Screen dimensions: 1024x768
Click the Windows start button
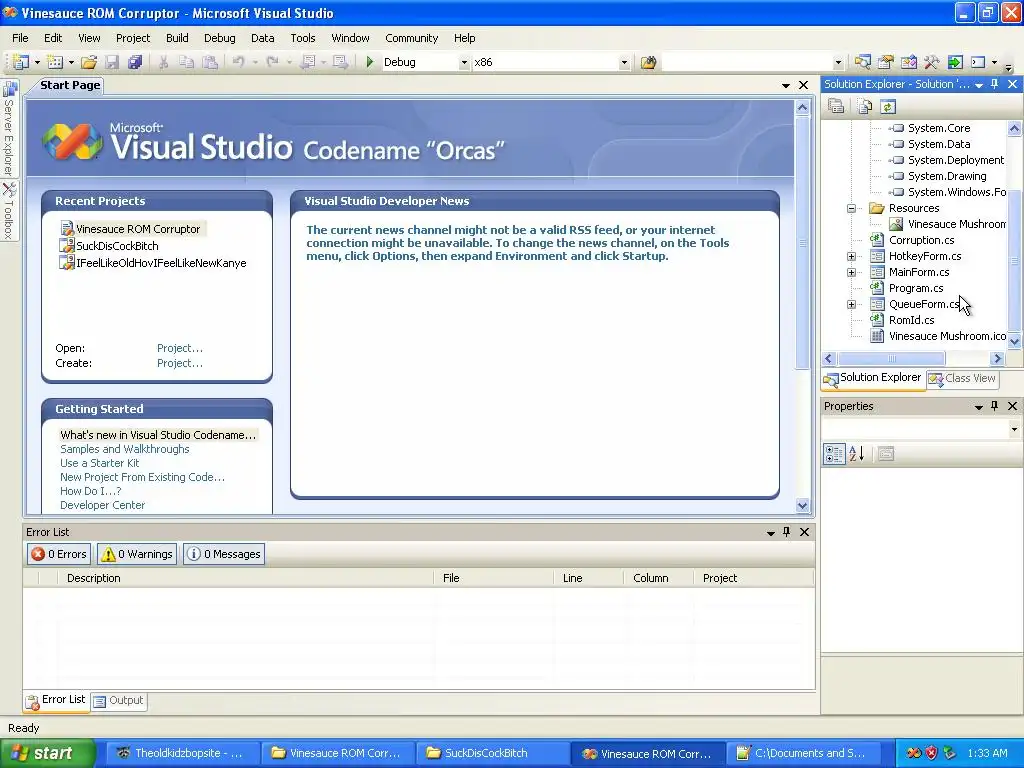click(x=47, y=753)
